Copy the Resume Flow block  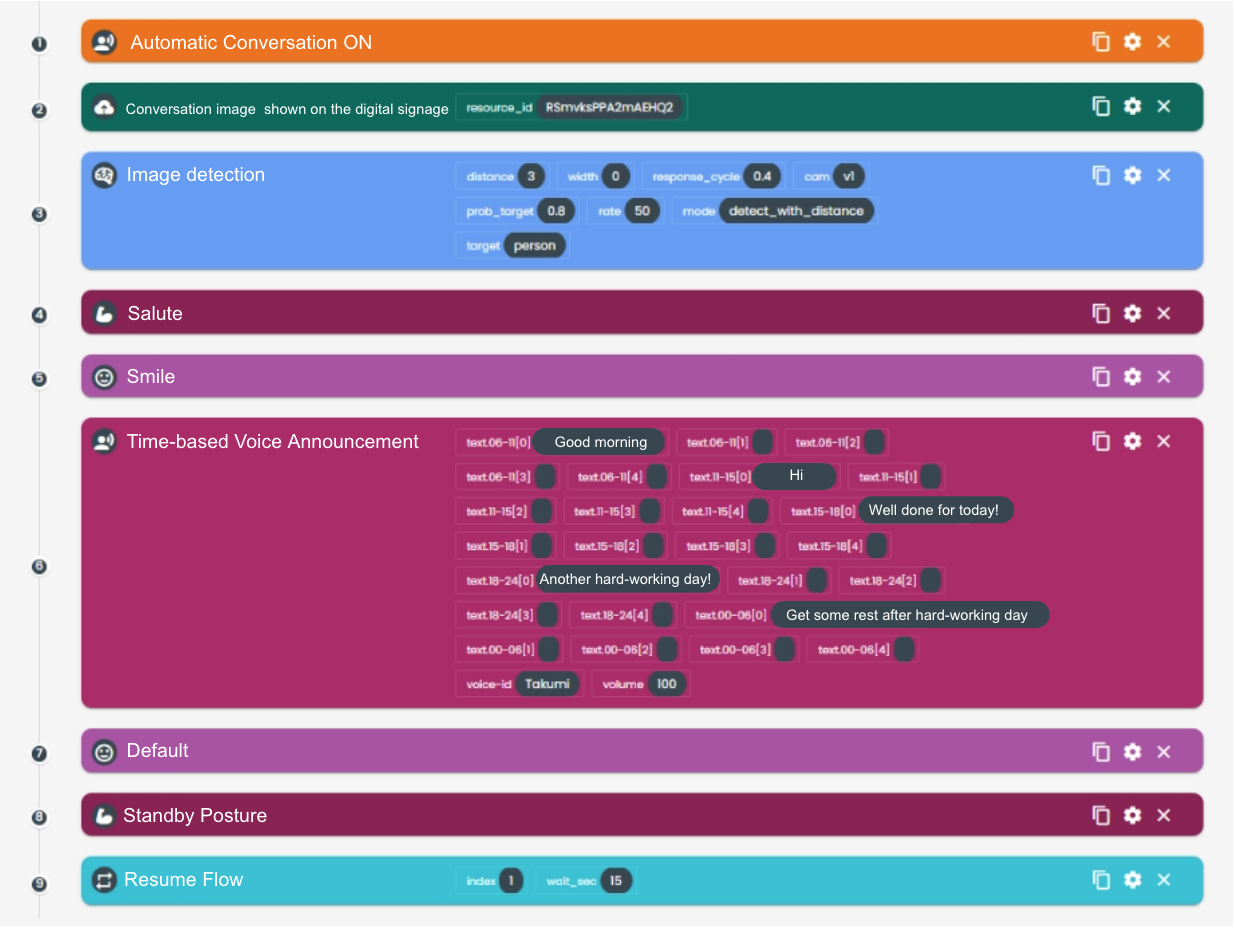1101,880
